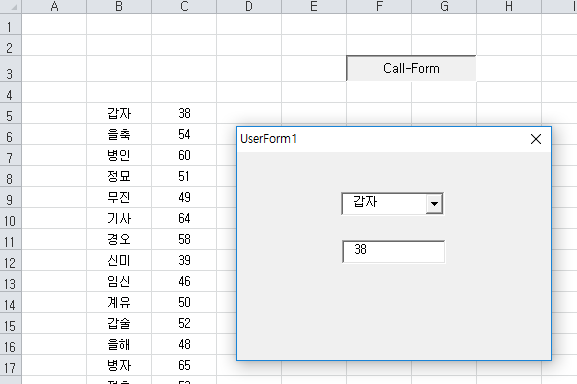The width and height of the screenshot is (577, 384).
Task: Close the UserForm1 dialog
Action: point(536,139)
